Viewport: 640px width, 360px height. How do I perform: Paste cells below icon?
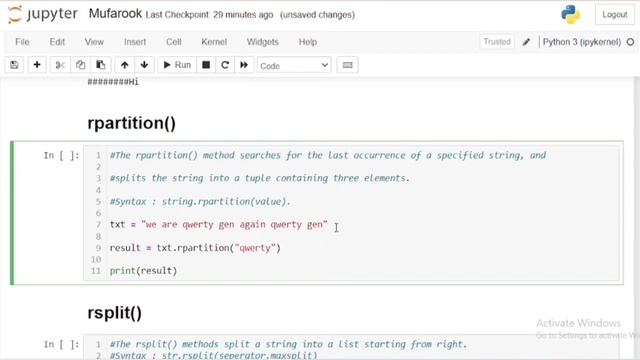click(x=100, y=65)
